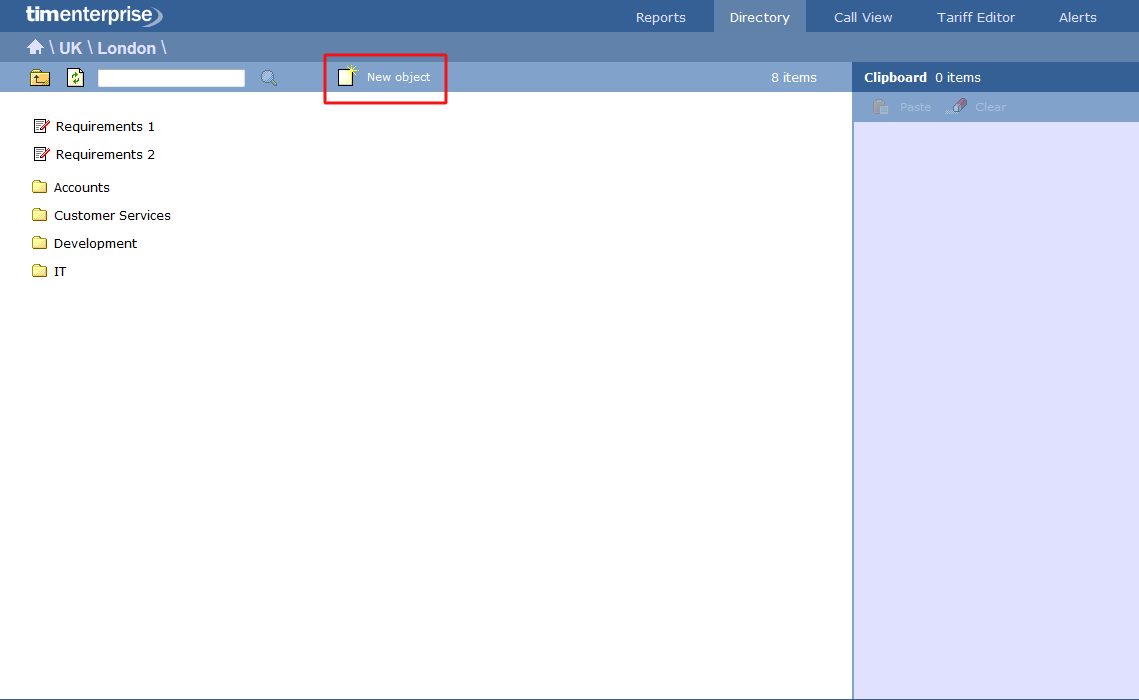This screenshot has width=1139, height=700.
Task: Click the Development folder icon
Action: point(40,243)
